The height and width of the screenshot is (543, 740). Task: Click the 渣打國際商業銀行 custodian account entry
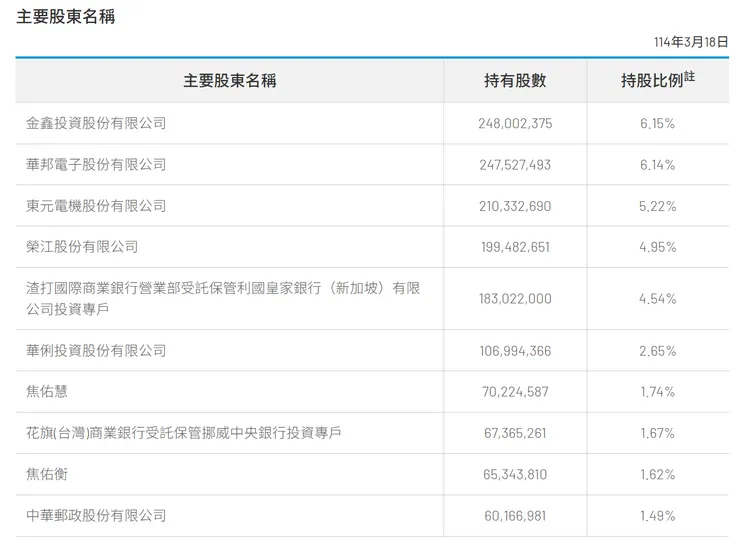pos(223,298)
